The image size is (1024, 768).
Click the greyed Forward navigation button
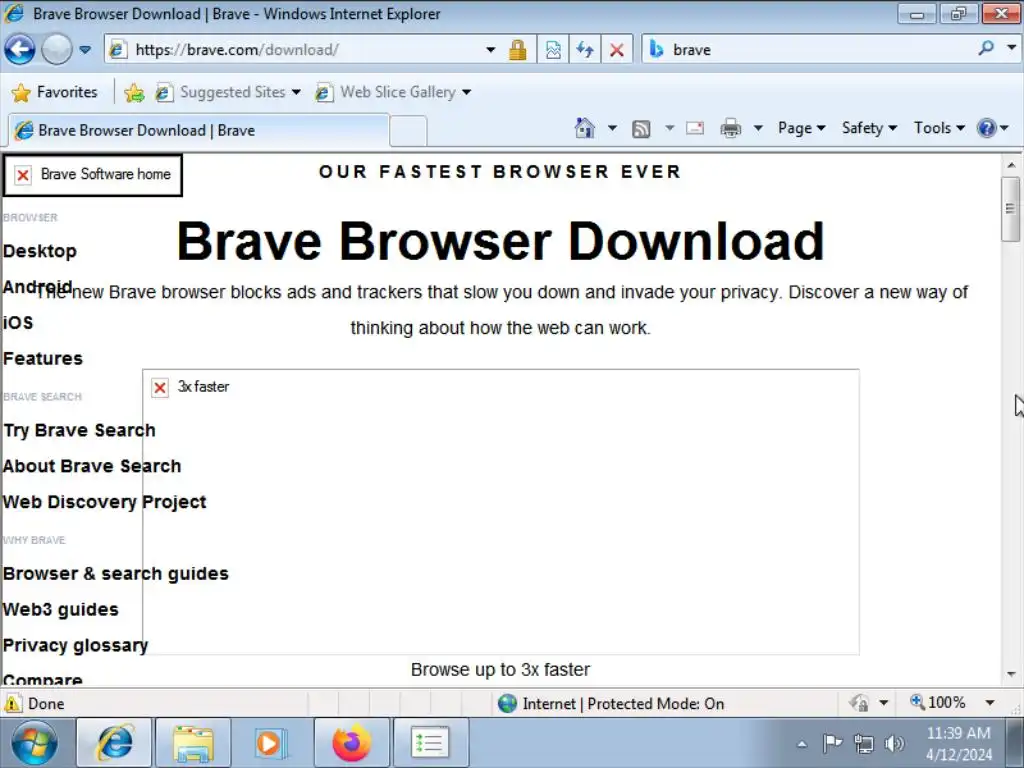click(57, 50)
